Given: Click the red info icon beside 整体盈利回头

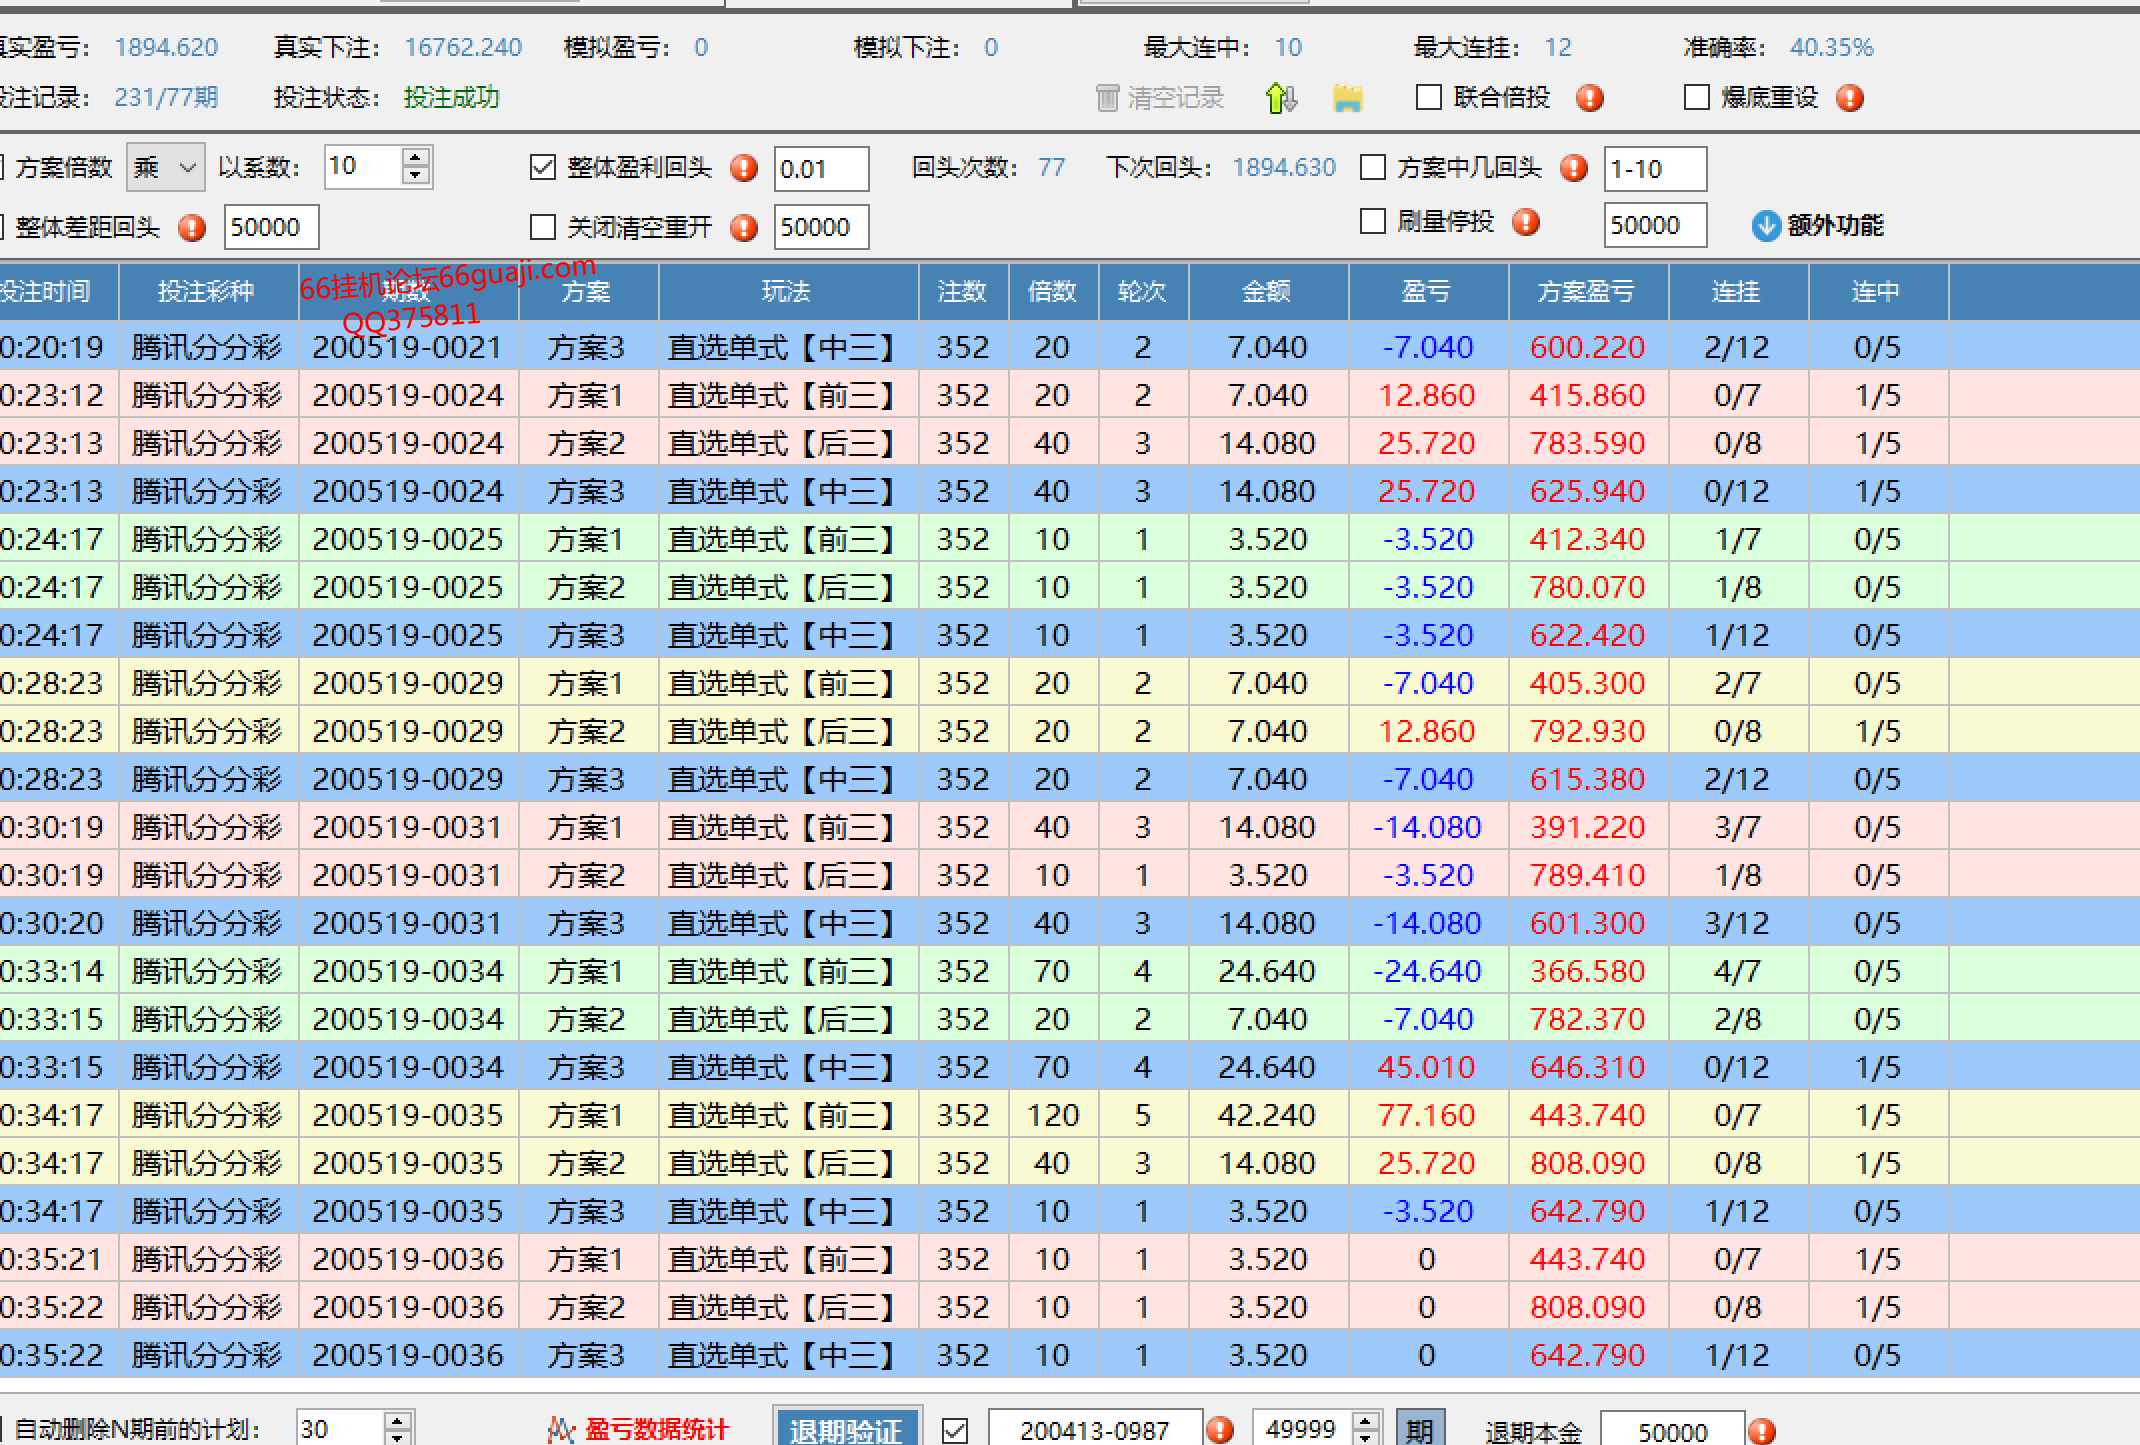Looking at the screenshot, I should tap(744, 168).
